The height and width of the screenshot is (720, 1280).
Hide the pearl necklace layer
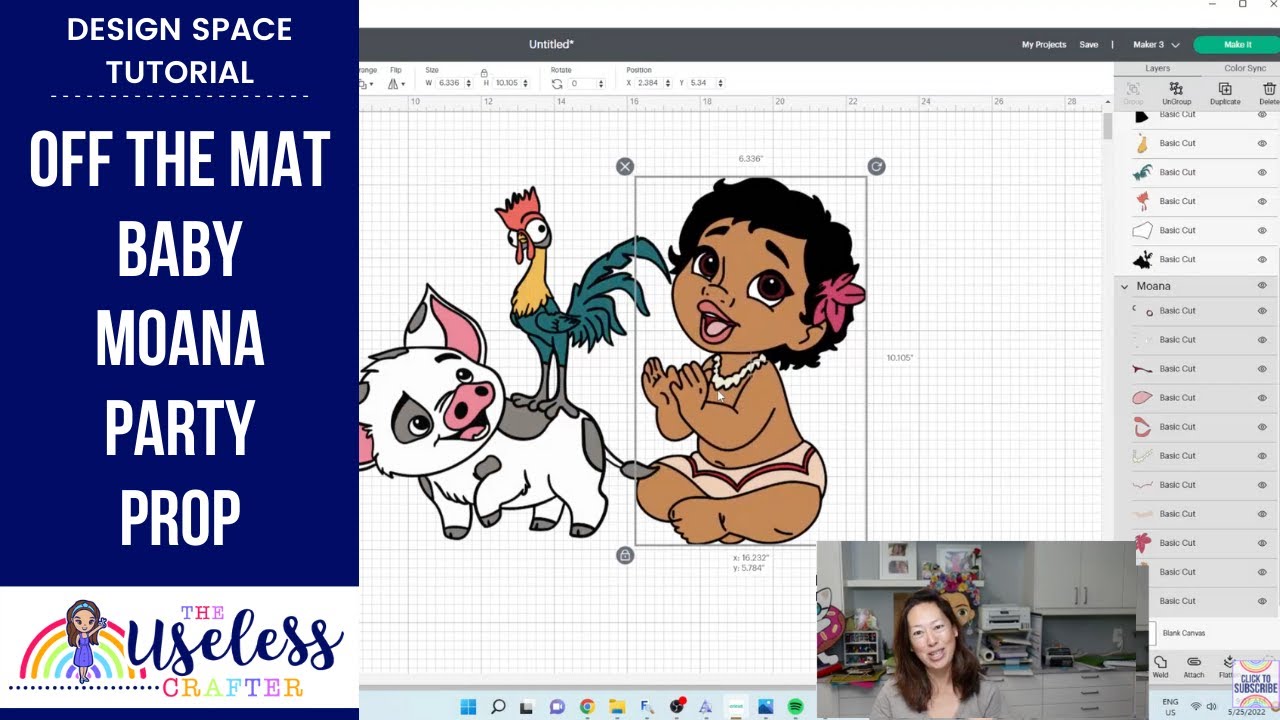pos(1262,456)
